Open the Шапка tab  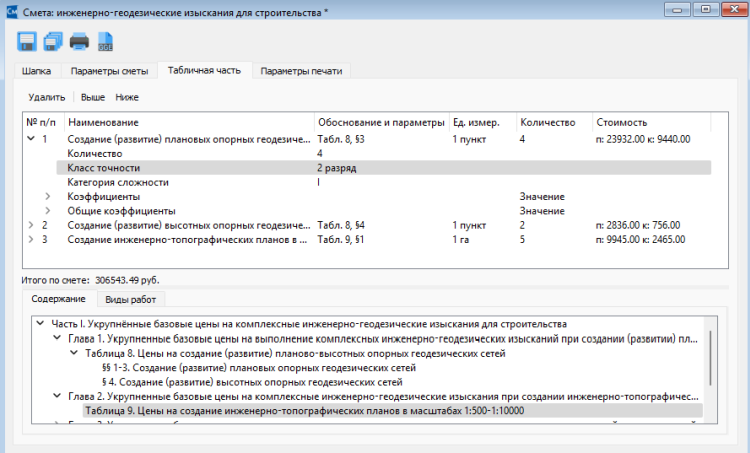[37, 71]
